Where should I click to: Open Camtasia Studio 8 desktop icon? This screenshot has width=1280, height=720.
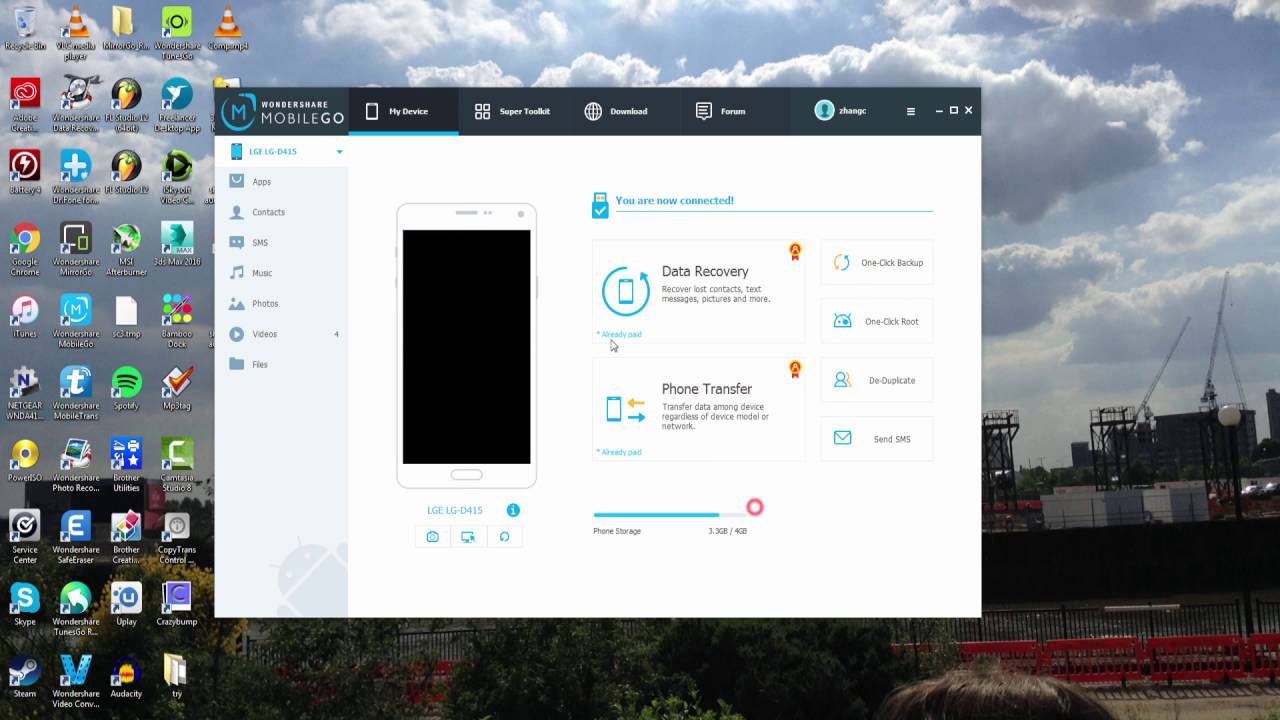click(x=177, y=465)
